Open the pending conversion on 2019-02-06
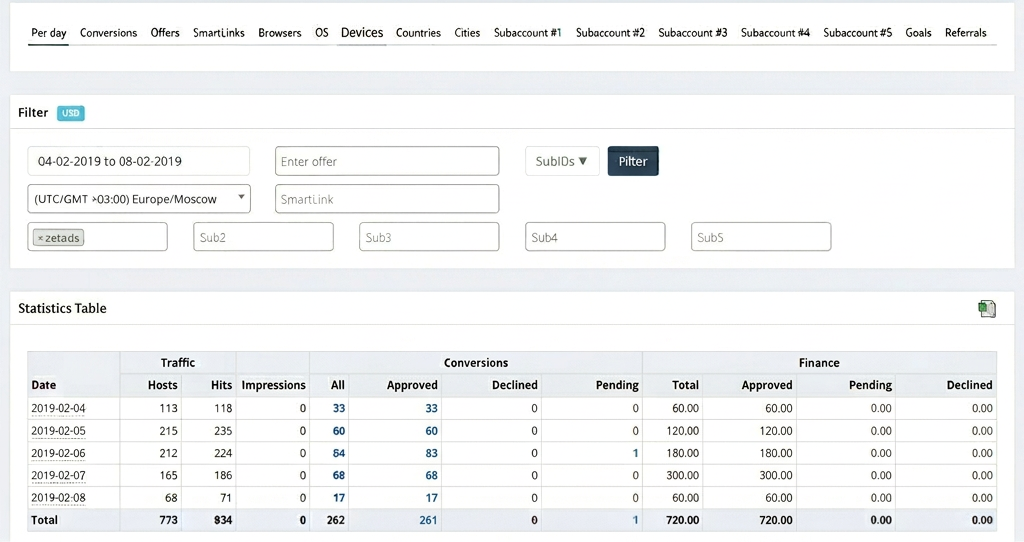This screenshot has height=542, width=1024. click(635, 453)
